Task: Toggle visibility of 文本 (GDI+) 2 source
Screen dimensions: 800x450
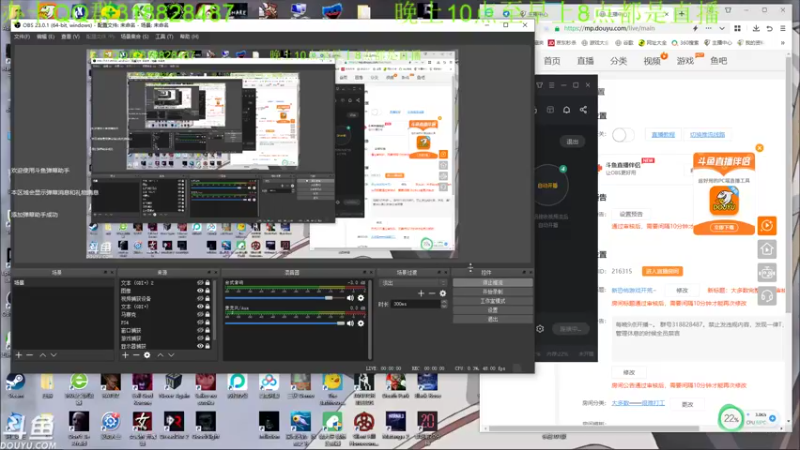Action: (x=200, y=283)
